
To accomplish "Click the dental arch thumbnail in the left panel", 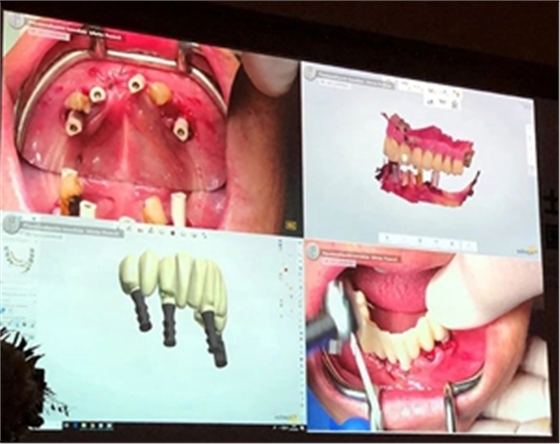I will 20,259.
